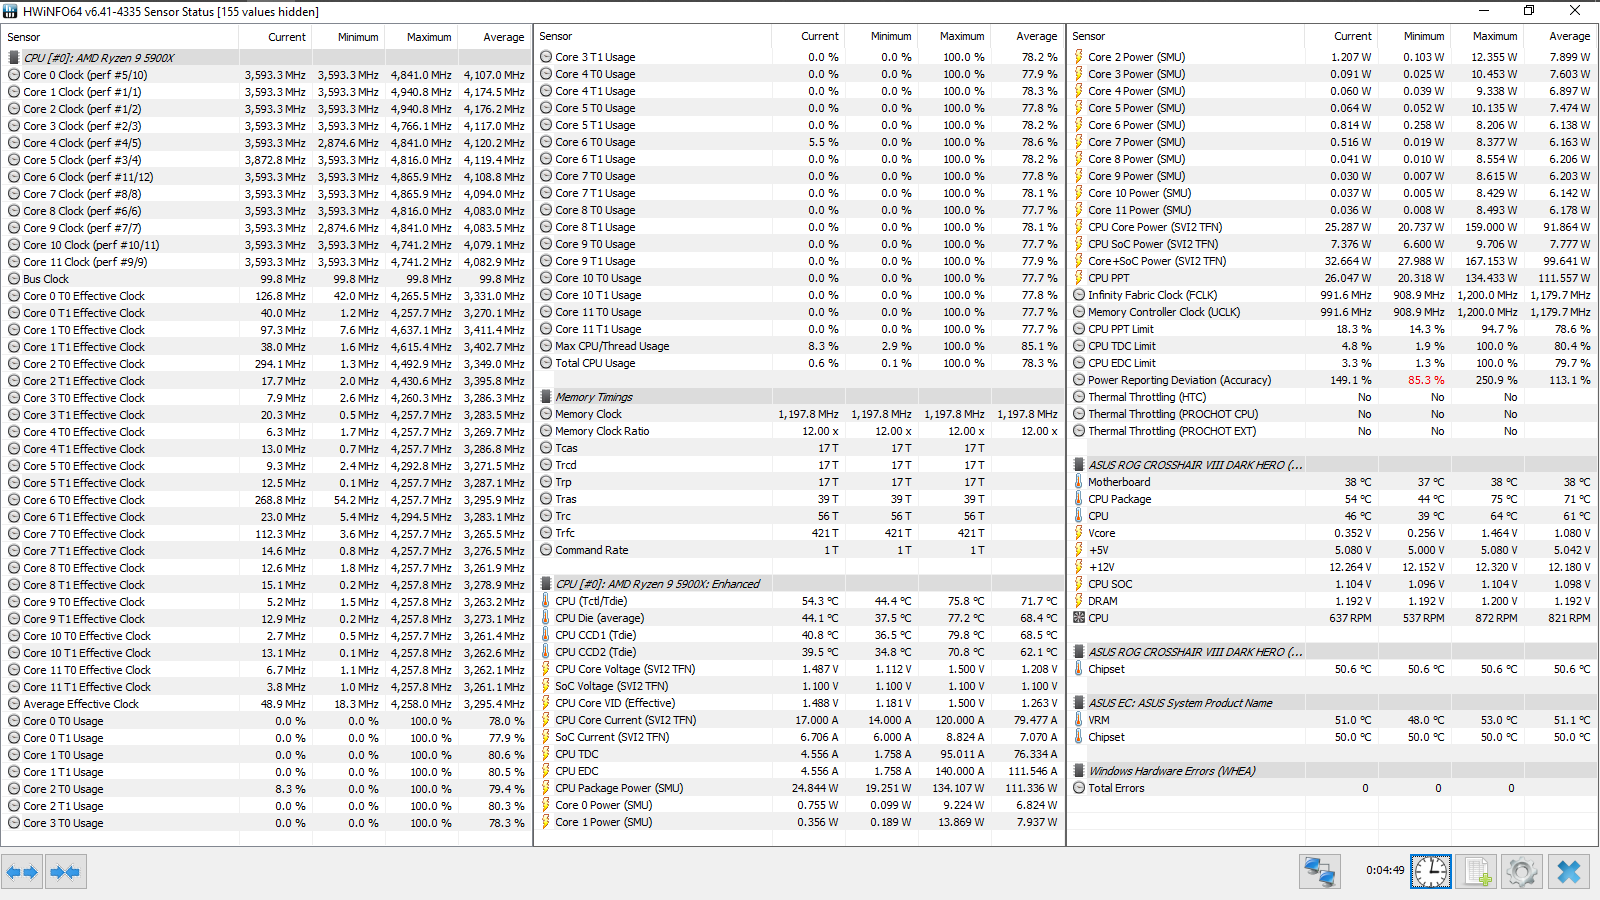Image resolution: width=1600 pixels, height=900 pixels.
Task: Click the CPU (Tctl/Tdie) thermometer icon
Action: pyautogui.click(x=546, y=601)
